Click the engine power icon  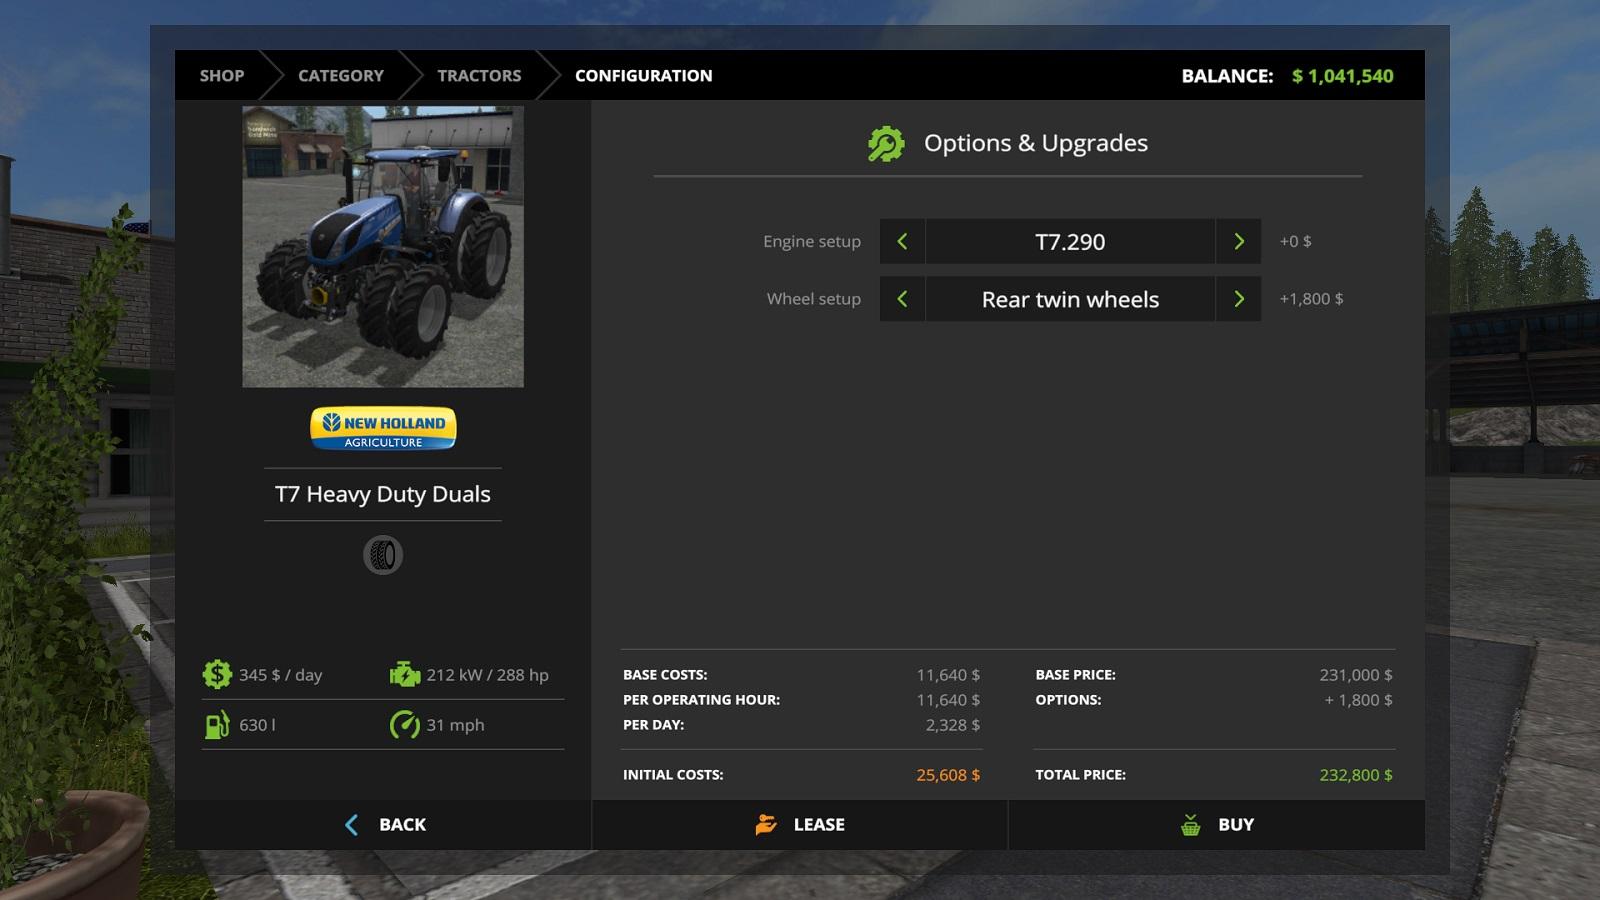404,675
